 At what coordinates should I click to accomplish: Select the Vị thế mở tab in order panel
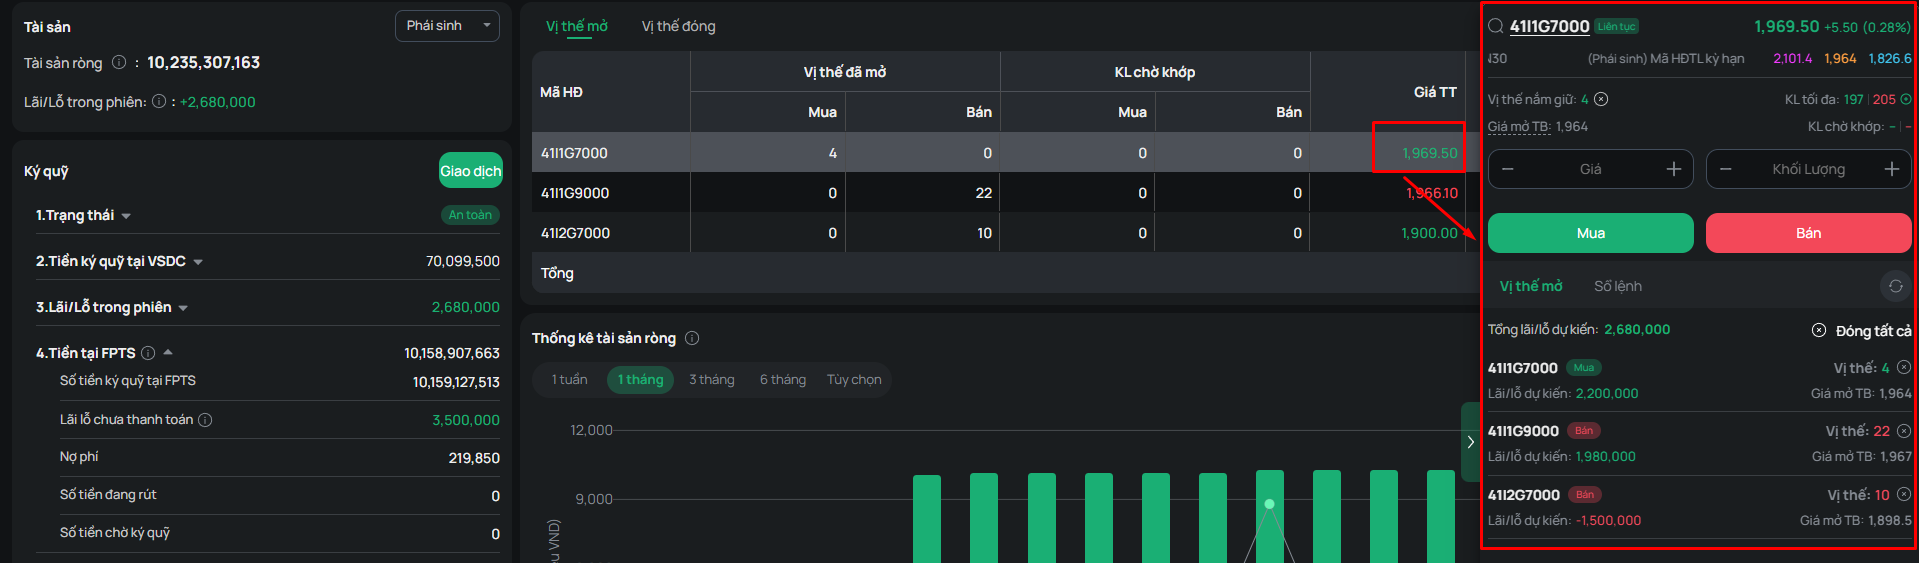(1531, 286)
